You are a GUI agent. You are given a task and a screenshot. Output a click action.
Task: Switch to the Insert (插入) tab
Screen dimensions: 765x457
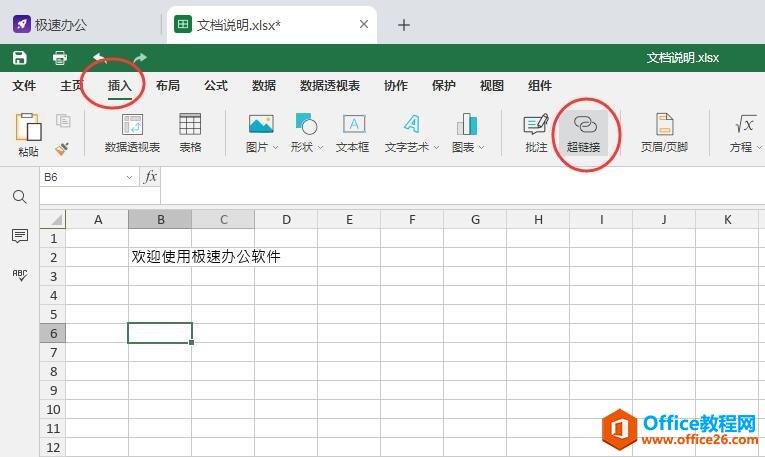pos(120,86)
